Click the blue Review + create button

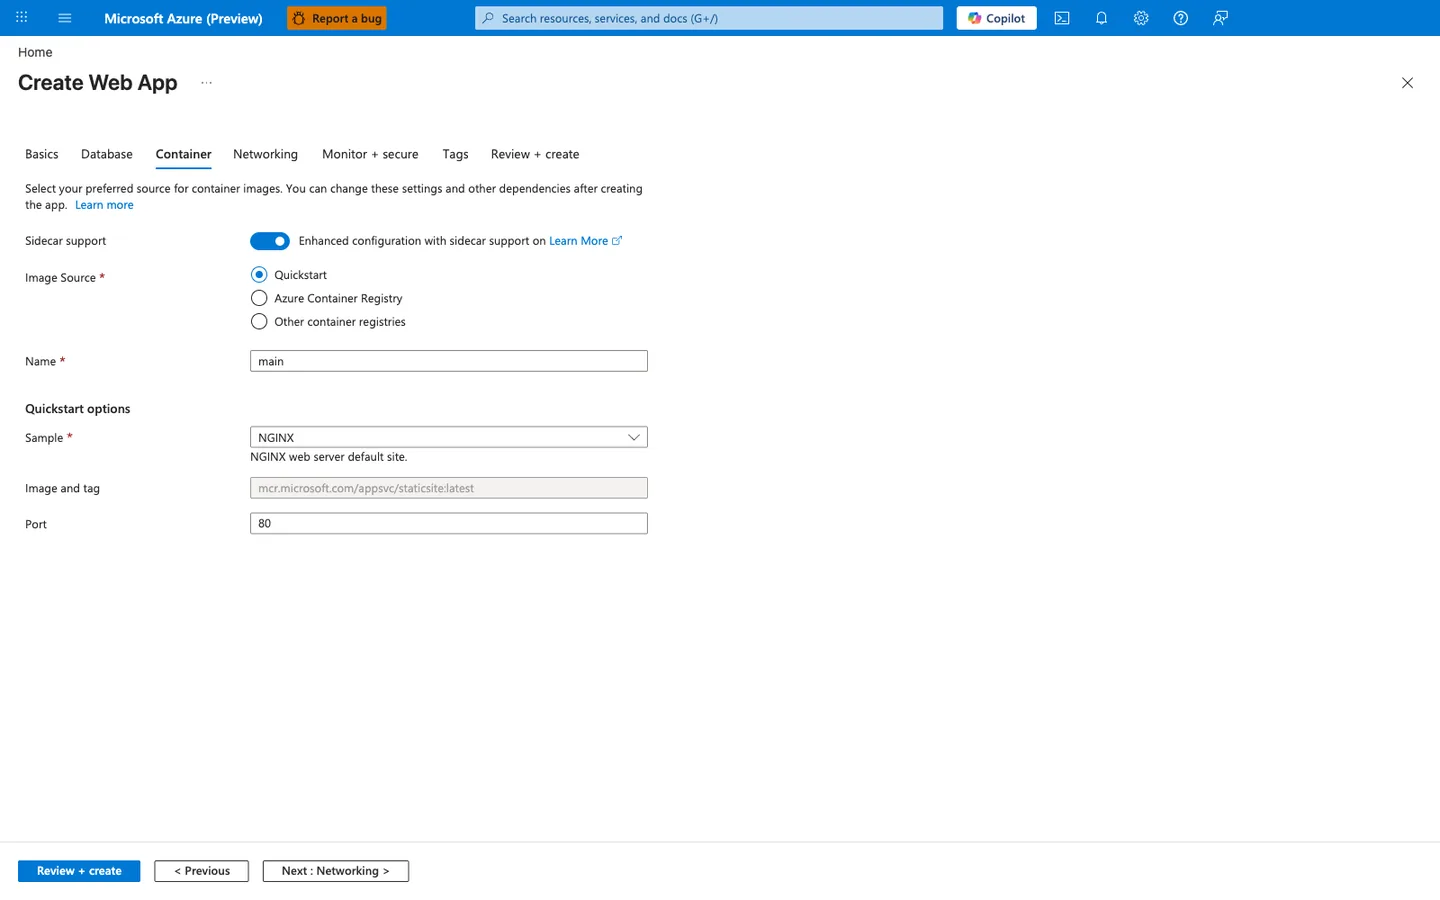(x=79, y=871)
